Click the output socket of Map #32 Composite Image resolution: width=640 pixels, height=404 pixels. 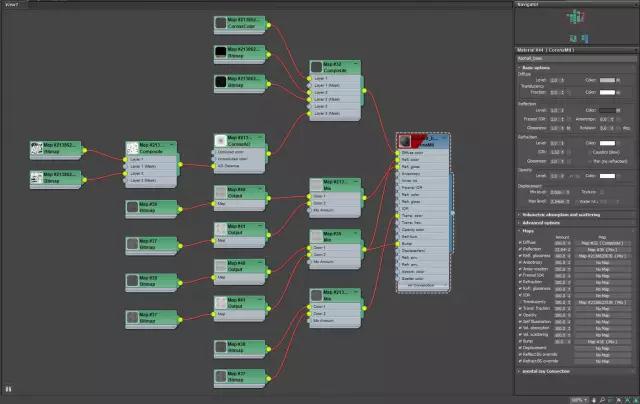(364, 91)
